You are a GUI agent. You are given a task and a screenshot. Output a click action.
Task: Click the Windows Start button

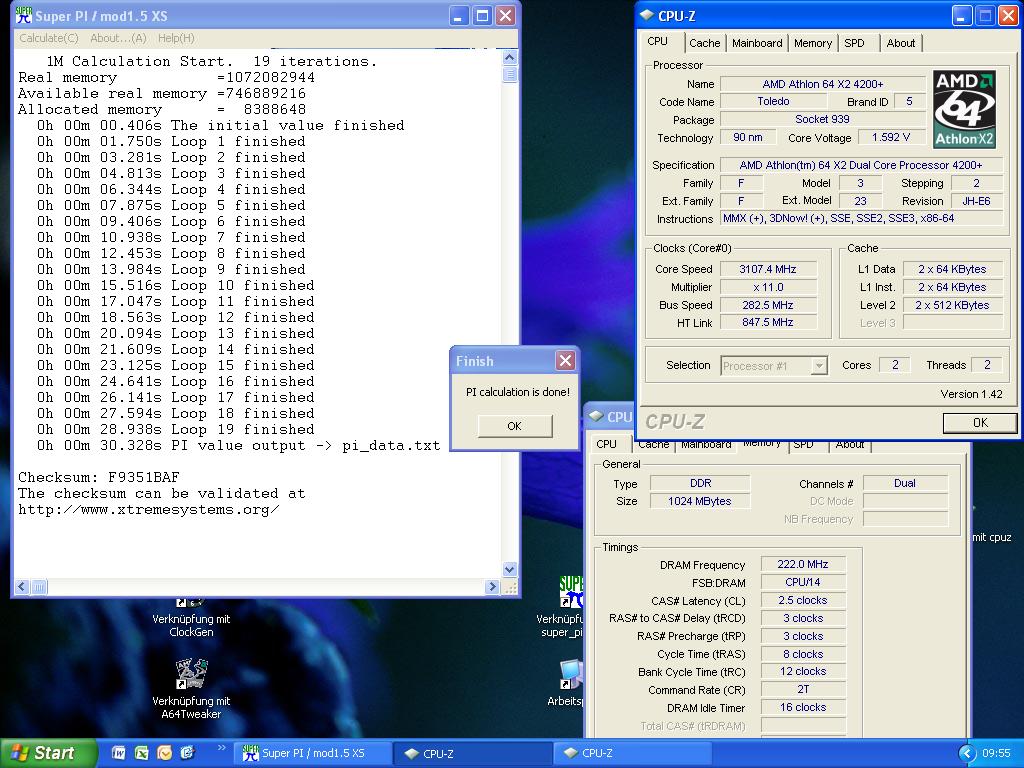tap(47, 753)
